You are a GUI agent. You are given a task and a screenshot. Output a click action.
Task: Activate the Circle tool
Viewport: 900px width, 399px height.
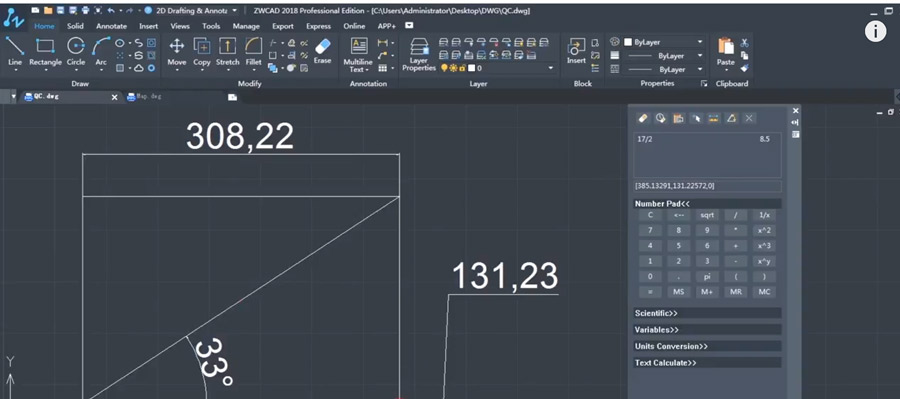click(76, 52)
